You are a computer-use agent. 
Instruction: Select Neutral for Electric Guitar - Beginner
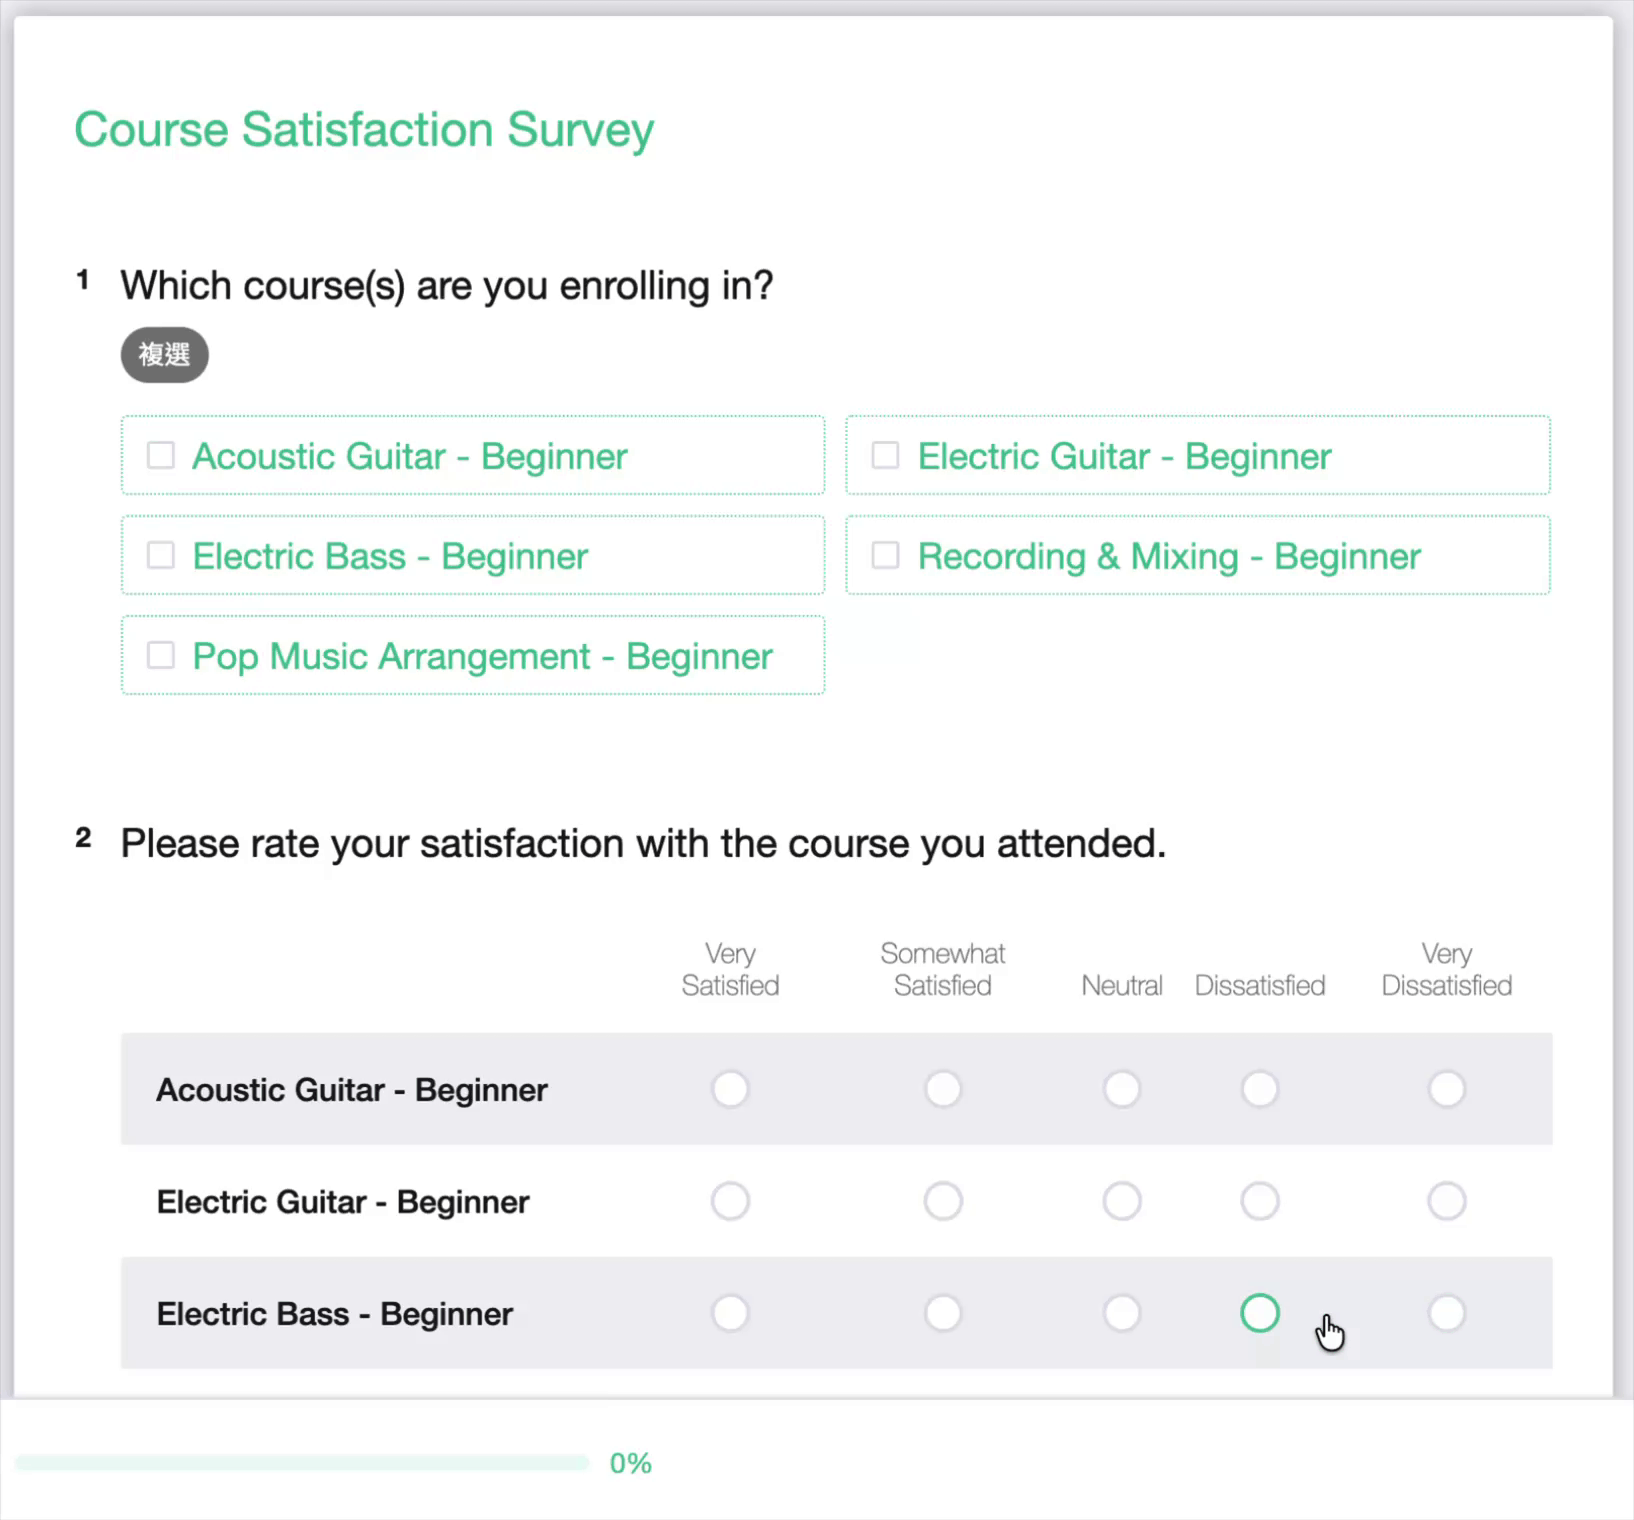tap(1122, 1201)
